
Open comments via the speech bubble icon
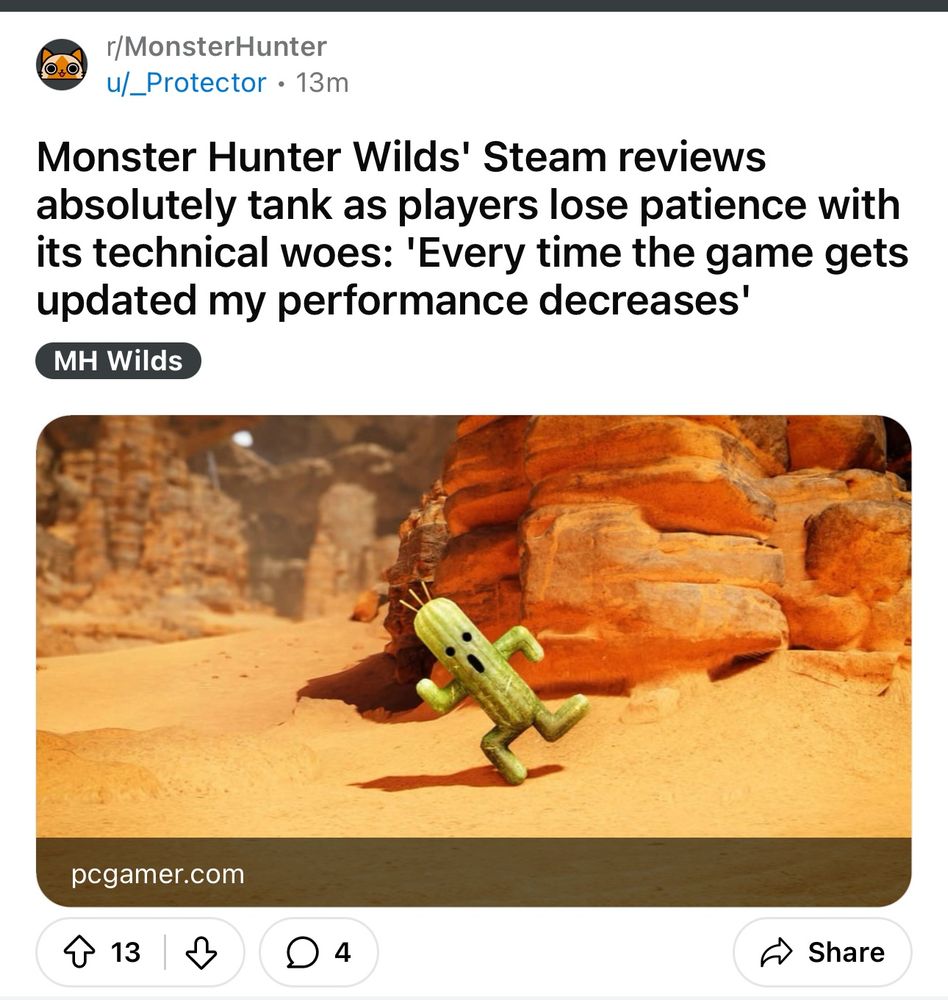pos(302,952)
